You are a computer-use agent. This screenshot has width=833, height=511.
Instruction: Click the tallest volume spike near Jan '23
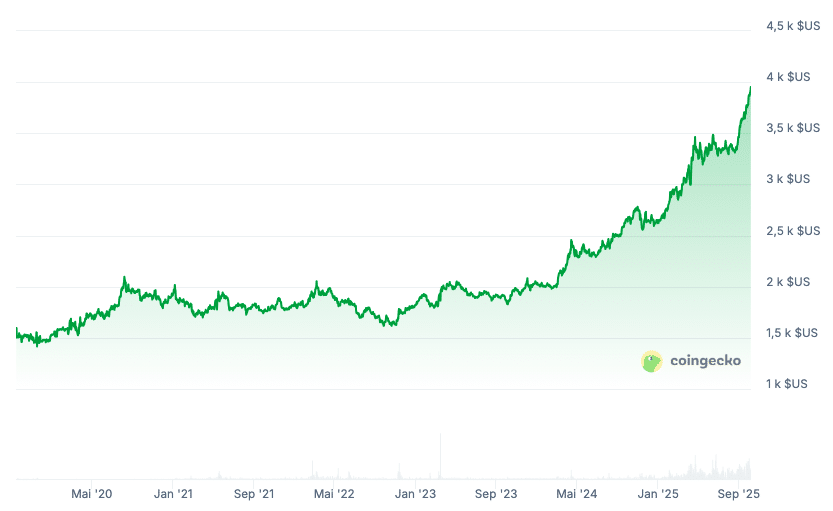point(440,456)
